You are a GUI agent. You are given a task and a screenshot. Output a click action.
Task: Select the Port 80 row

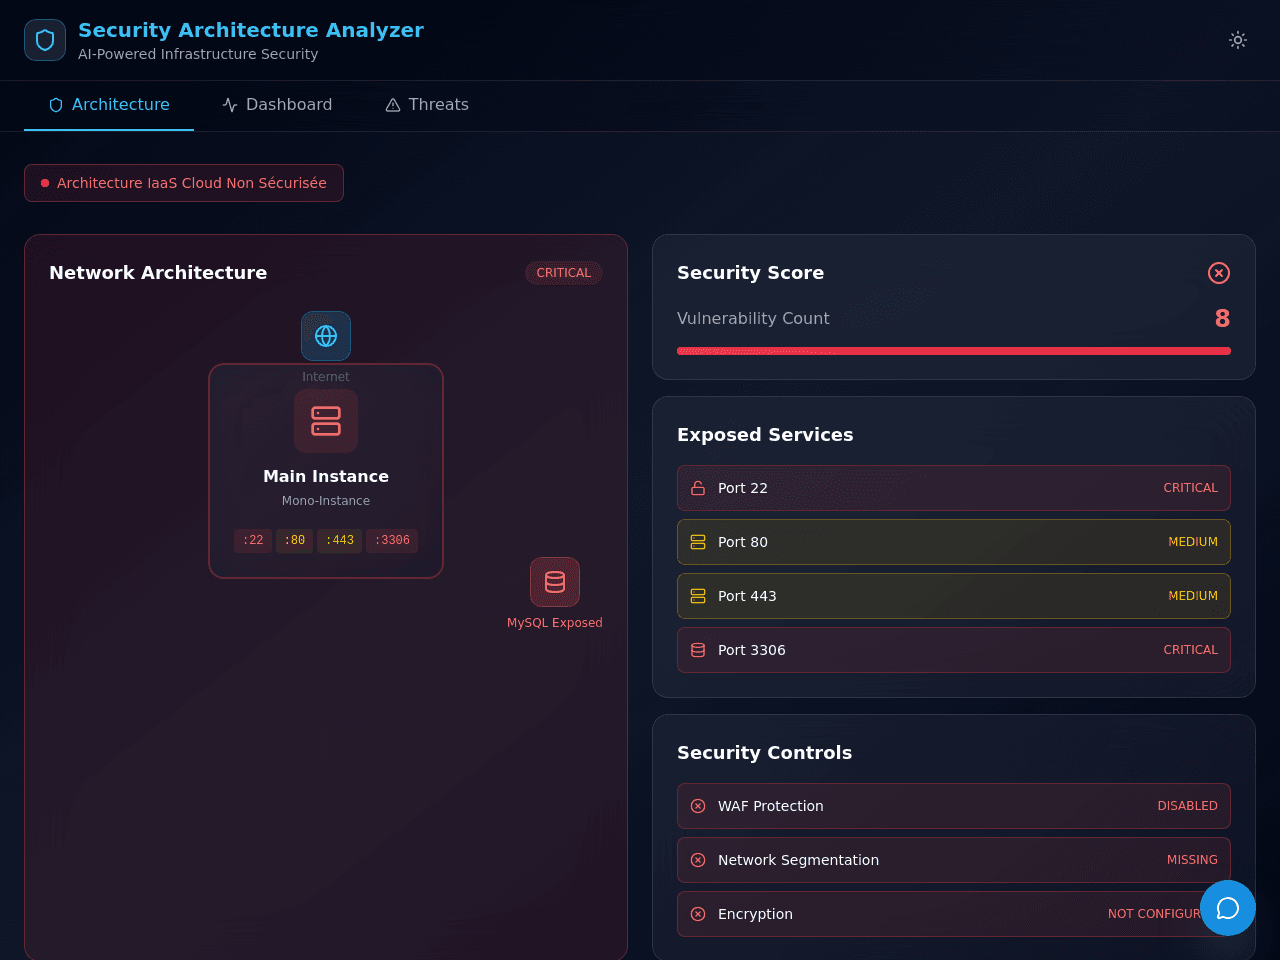[954, 542]
